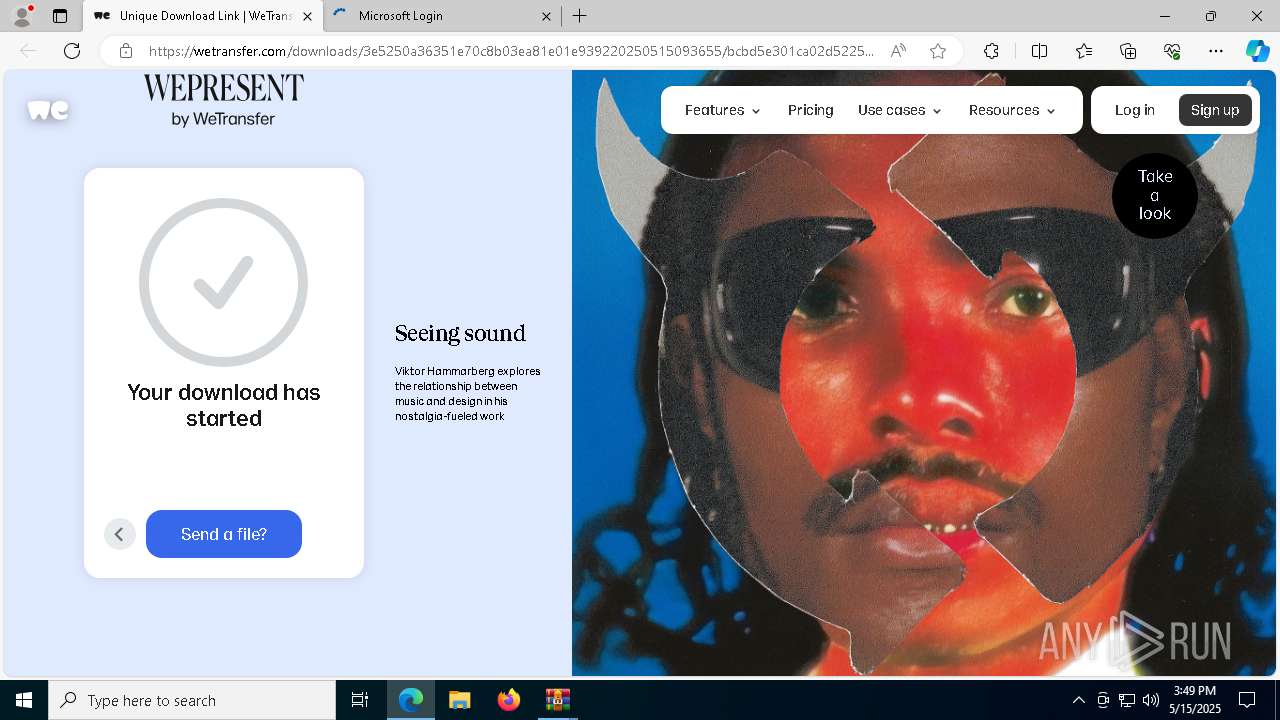Click the volume speaker tray icon
Viewport: 1280px width, 720px height.
[1151, 700]
